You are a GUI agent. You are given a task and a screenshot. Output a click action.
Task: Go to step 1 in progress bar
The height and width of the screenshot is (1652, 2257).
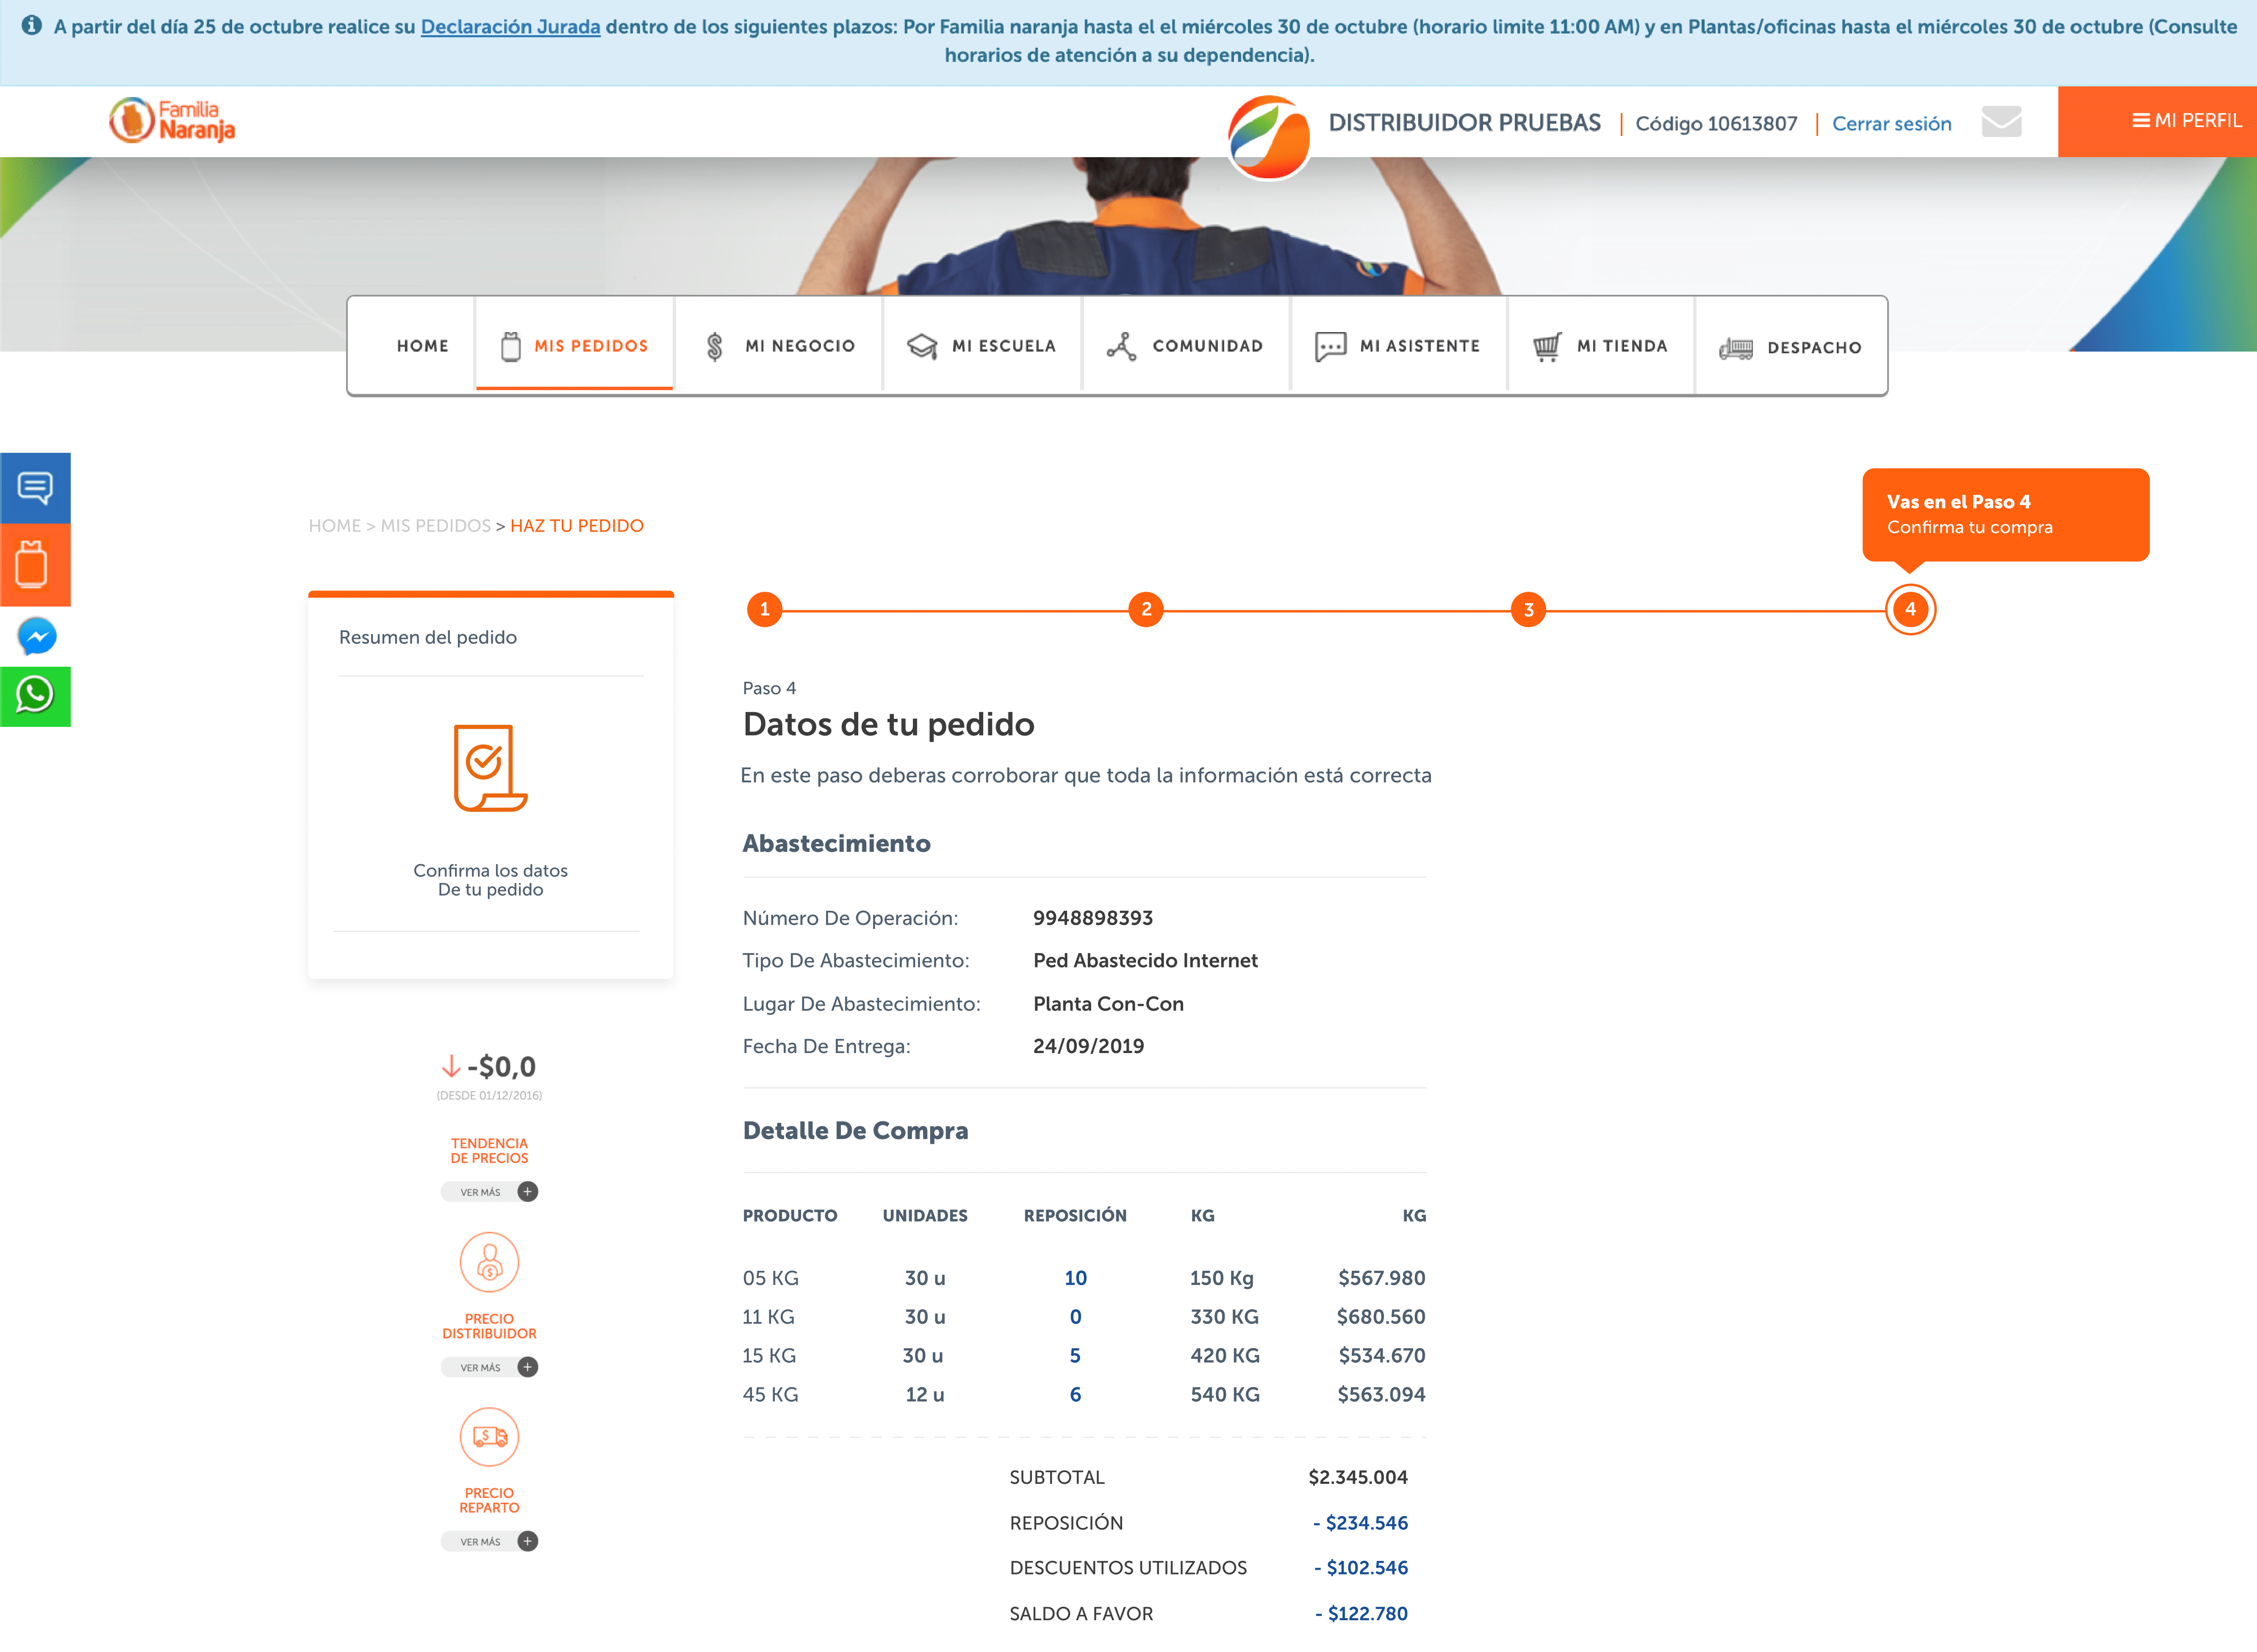tap(765, 609)
